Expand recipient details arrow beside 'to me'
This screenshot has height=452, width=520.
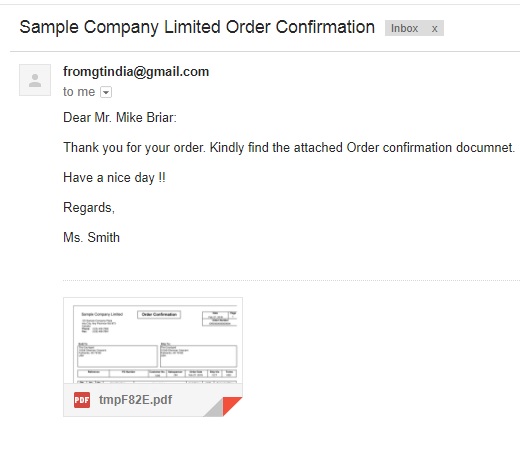pos(106,92)
